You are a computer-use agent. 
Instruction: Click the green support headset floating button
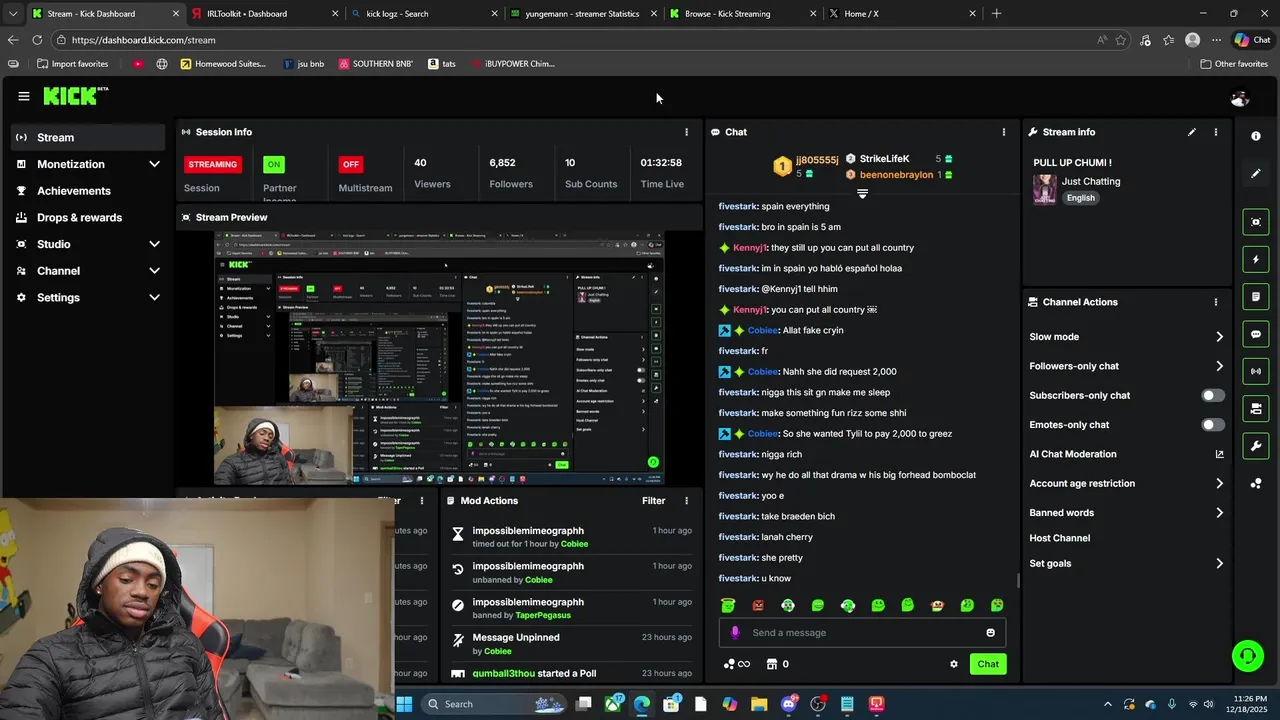pos(1247,656)
